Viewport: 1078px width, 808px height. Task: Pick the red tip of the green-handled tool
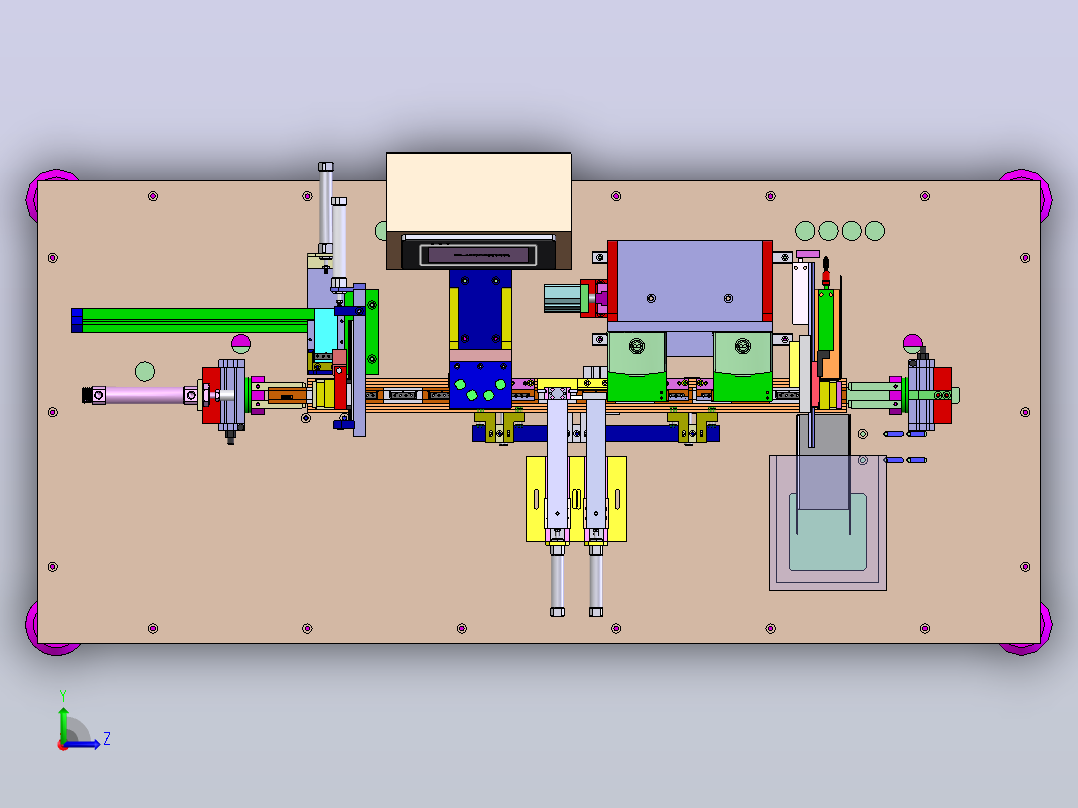pos(826,278)
